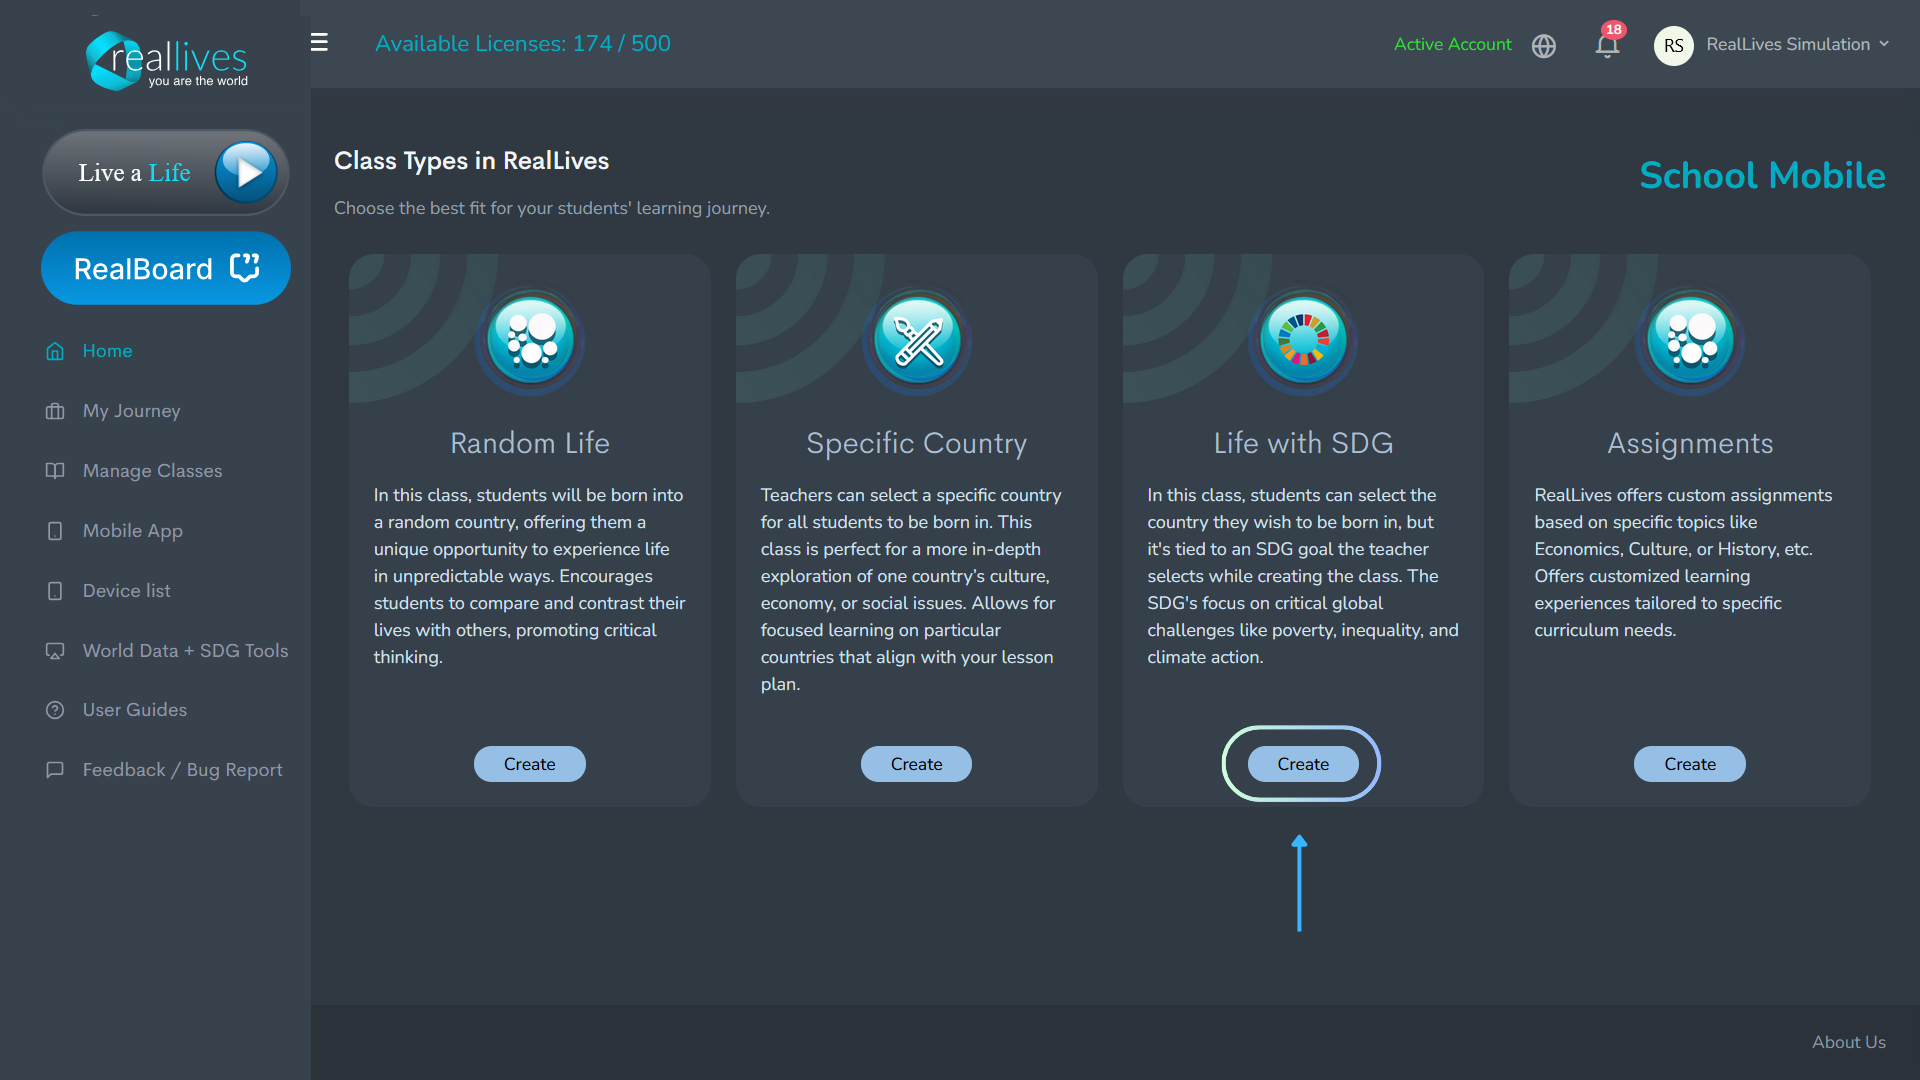Click the RealLives logo

click(x=167, y=60)
